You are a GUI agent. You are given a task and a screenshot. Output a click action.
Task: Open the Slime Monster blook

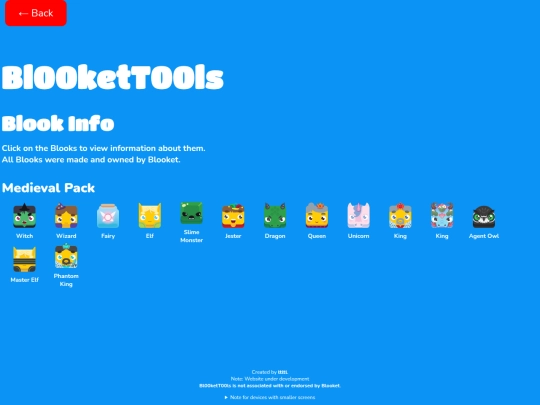coord(191,213)
